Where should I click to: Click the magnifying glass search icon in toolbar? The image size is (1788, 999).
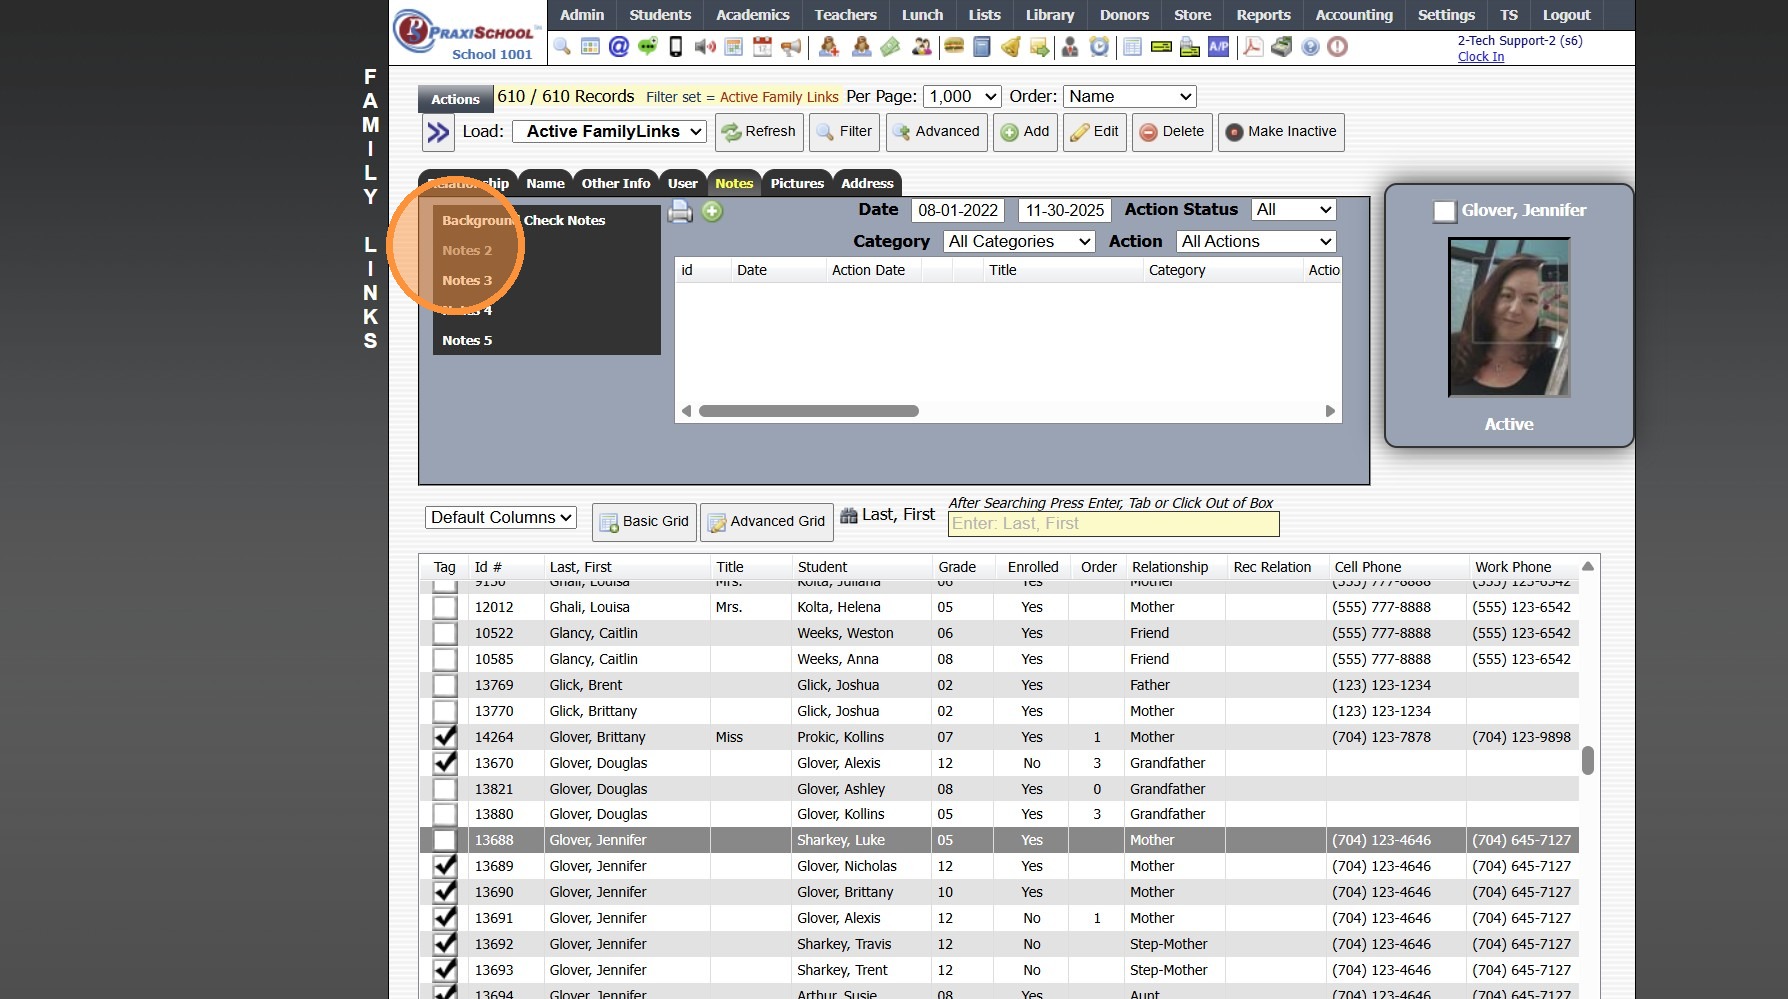pos(562,47)
